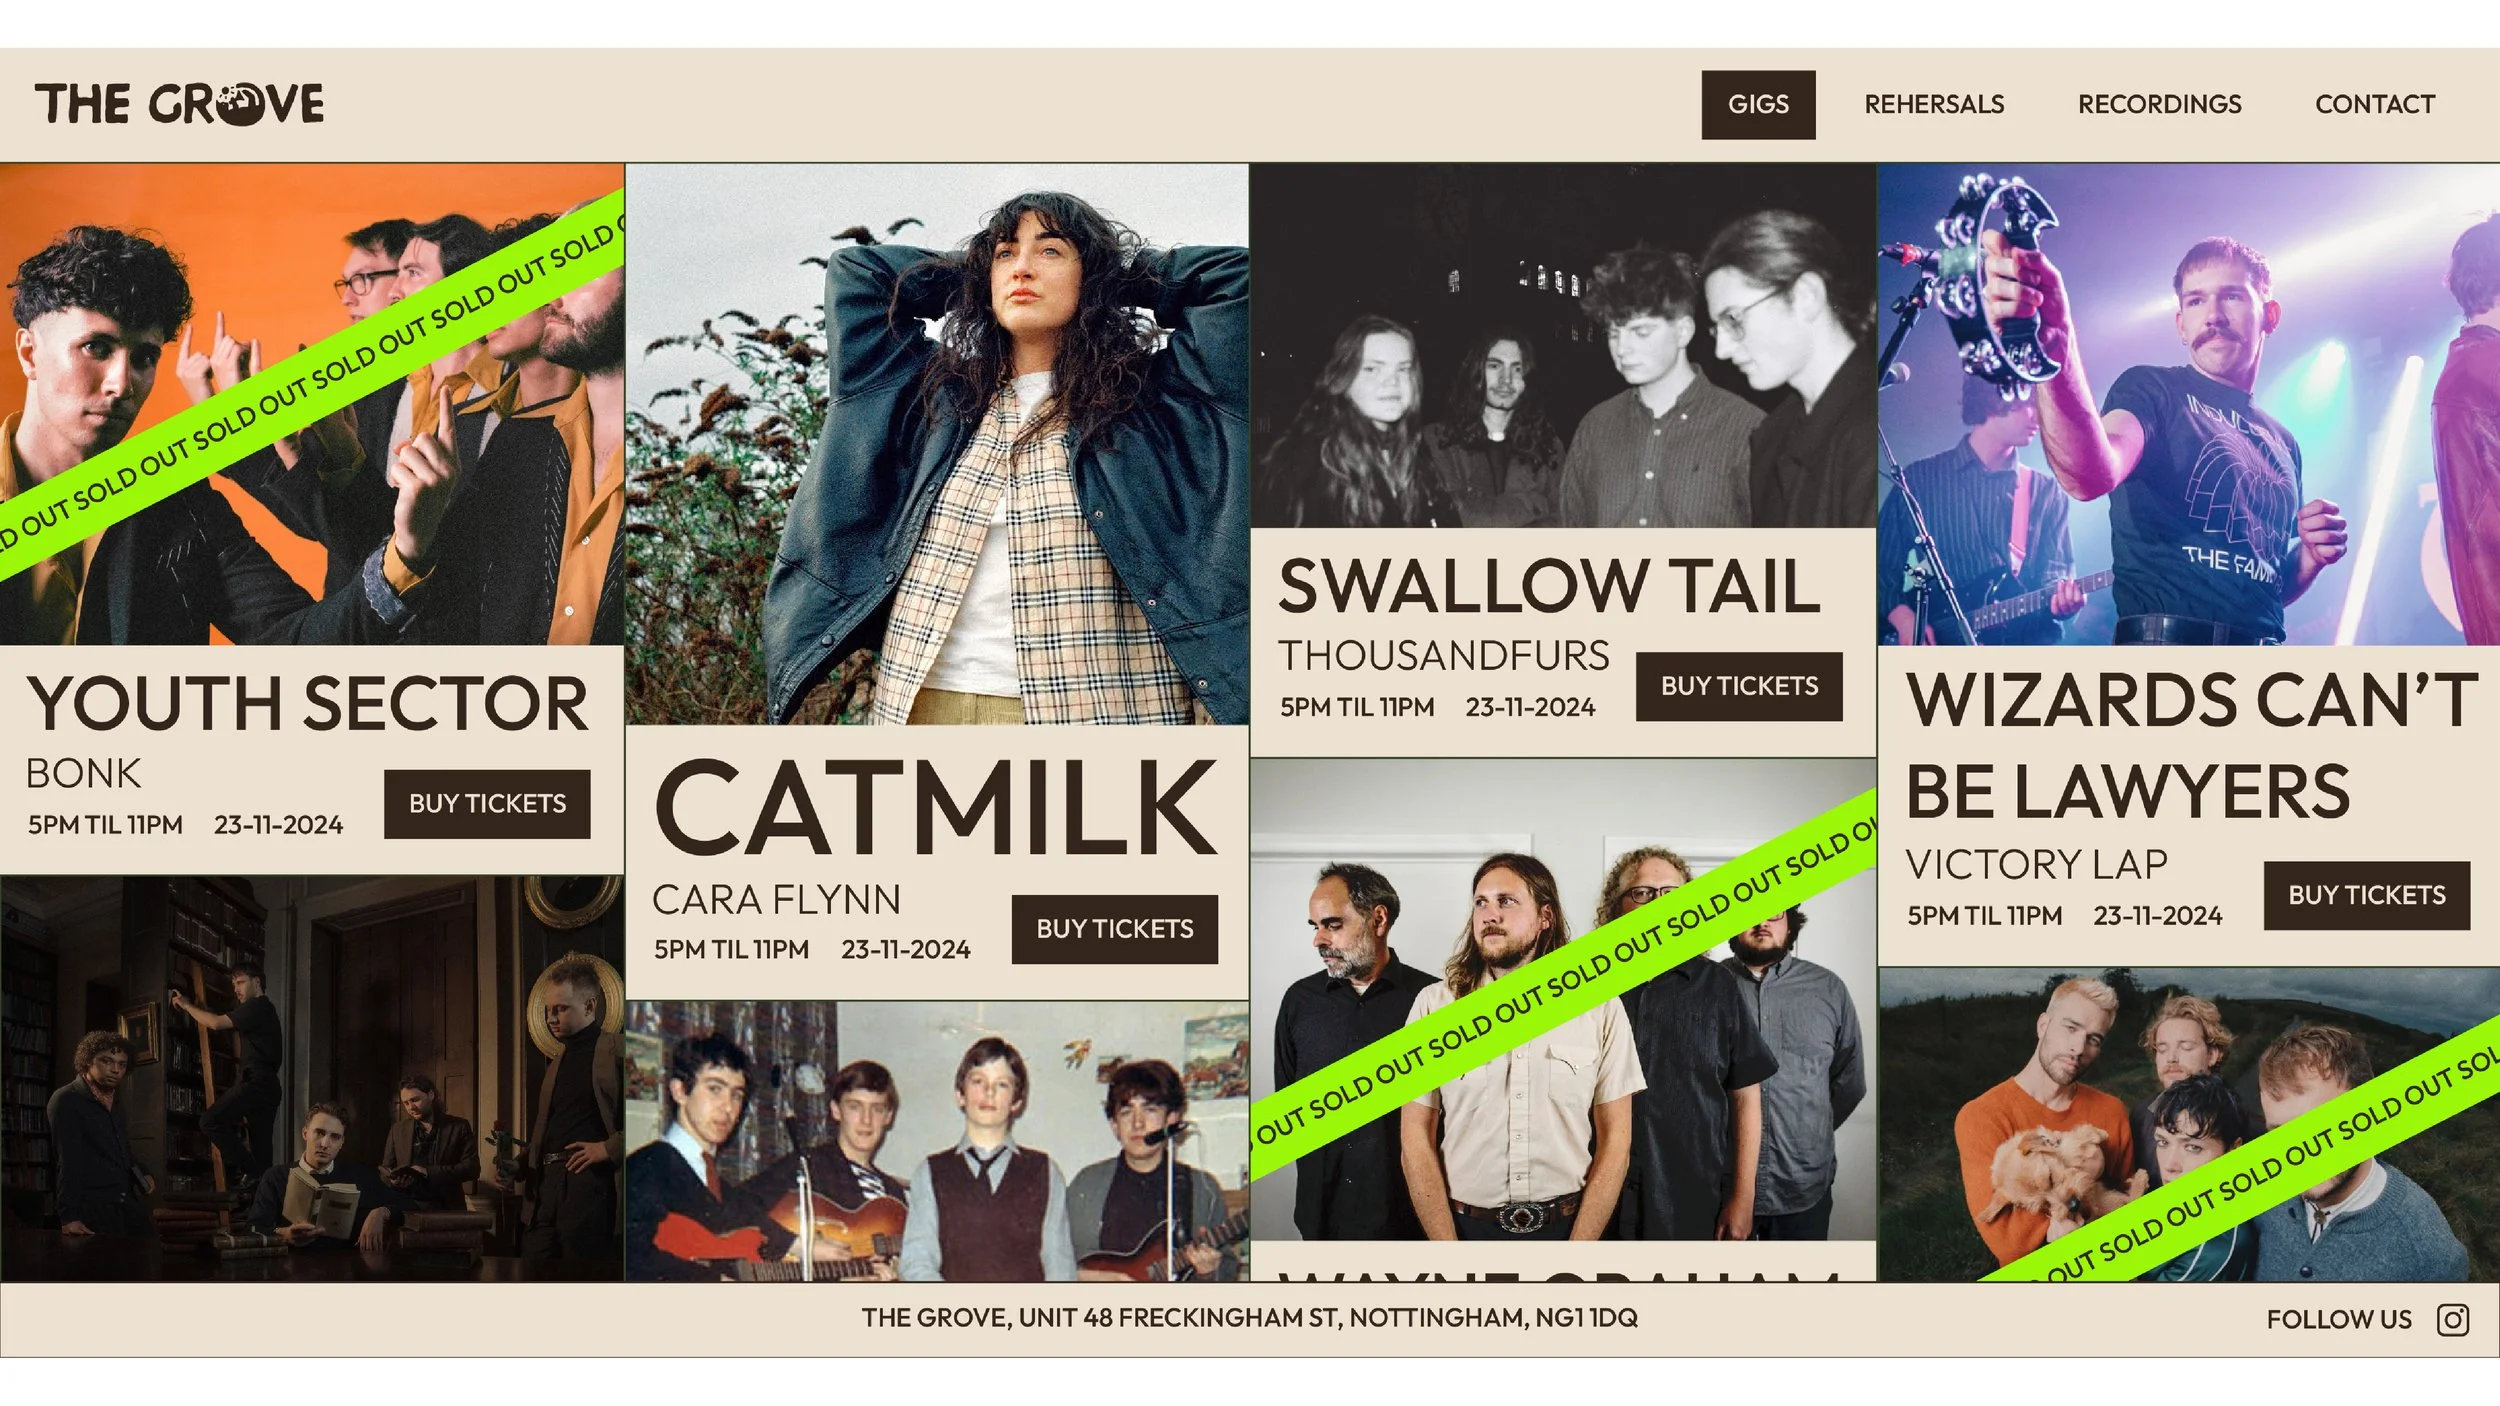This screenshot has height=1406, width=2500.
Task: Click the Swallow Tail heading
Action: [x=1549, y=586]
